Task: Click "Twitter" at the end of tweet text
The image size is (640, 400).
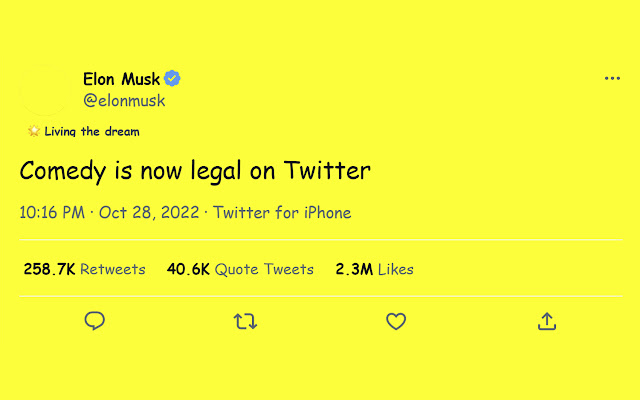Action: 327,171
